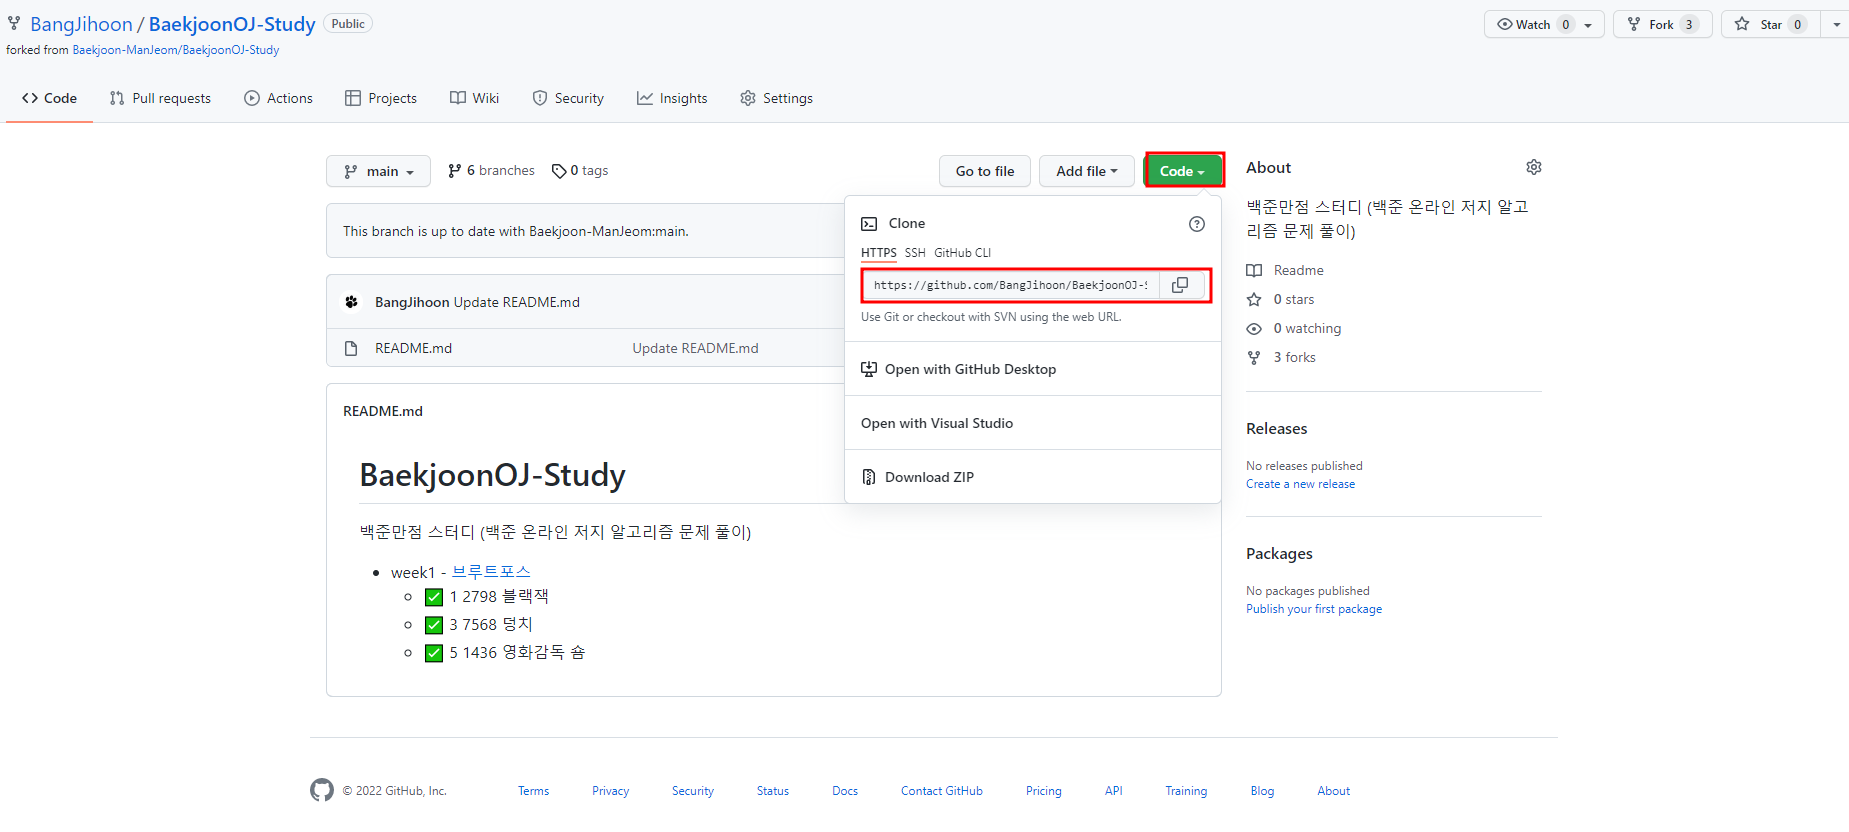1849x832 pixels.
Task: Open the Wiki tab
Action: [474, 98]
